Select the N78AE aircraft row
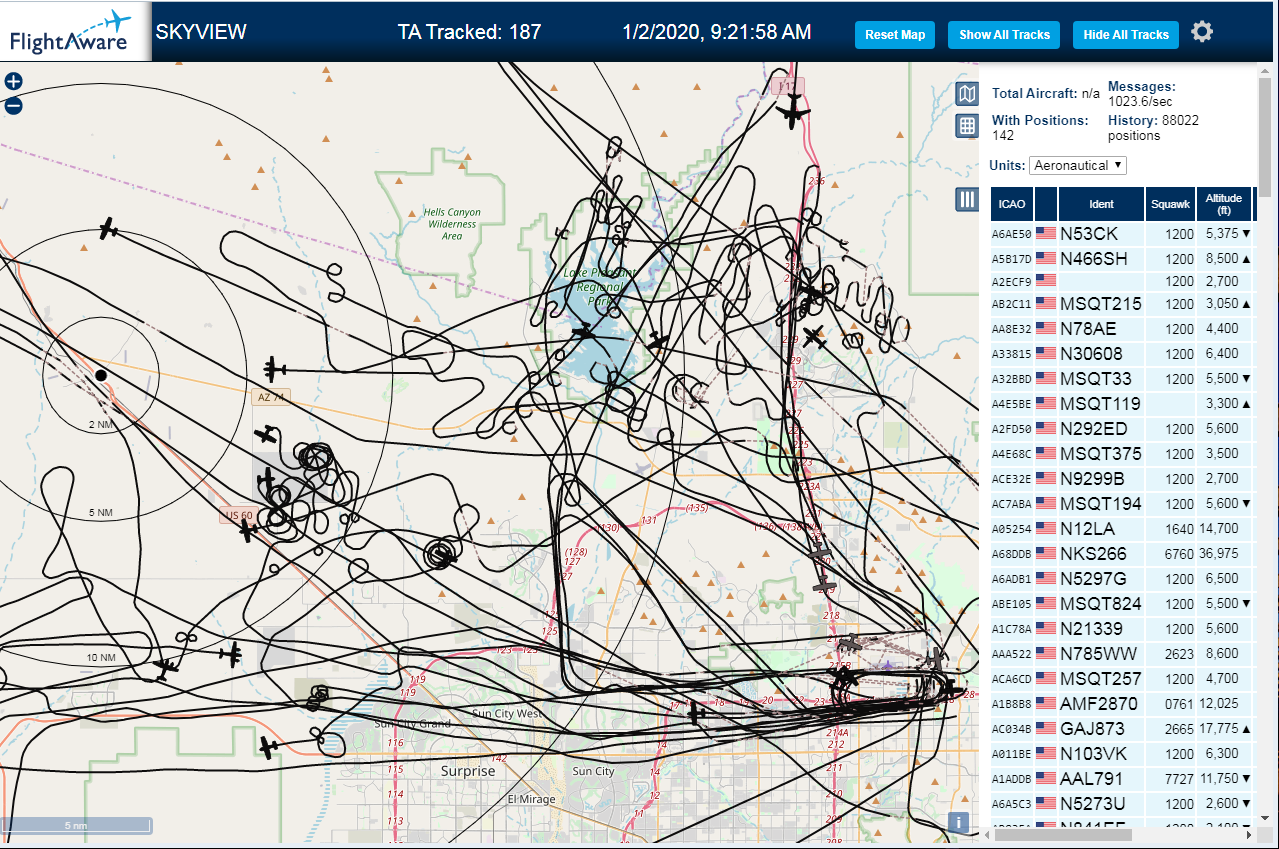Screen dimensions: 1279x849 (x=1122, y=328)
